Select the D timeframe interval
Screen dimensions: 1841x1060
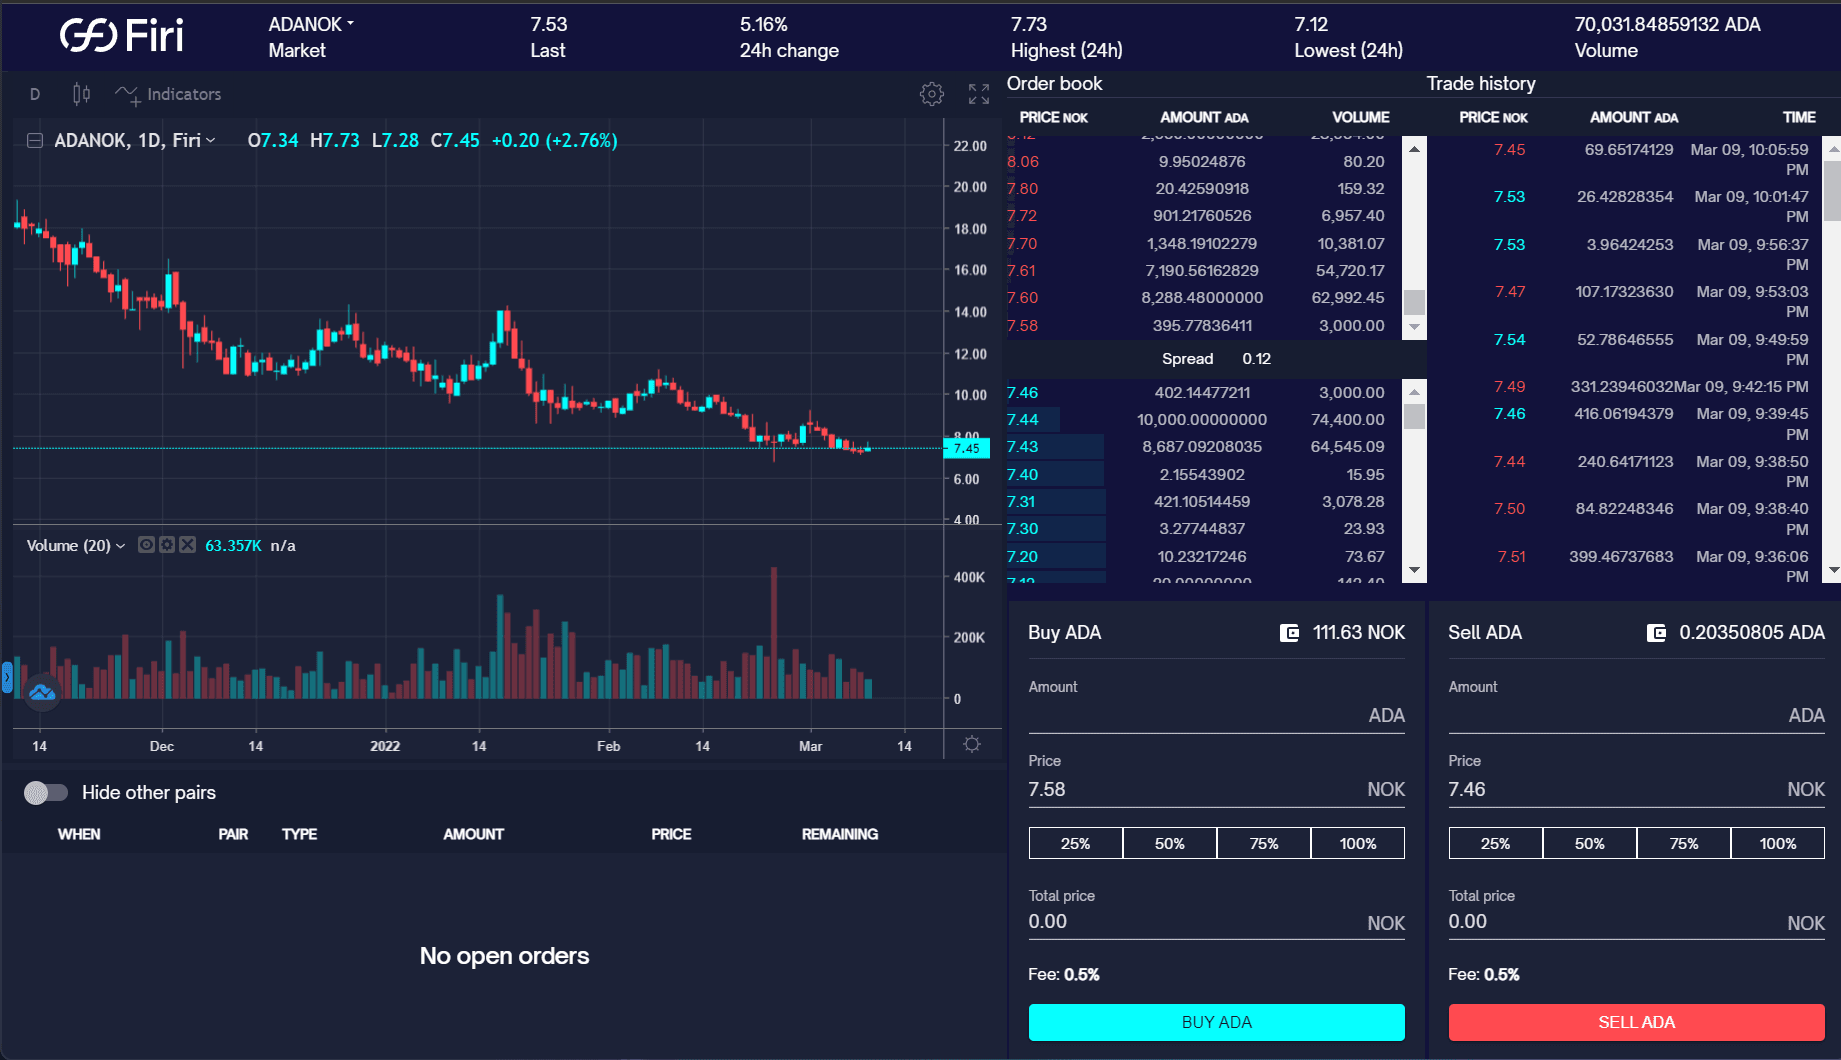click(x=35, y=94)
